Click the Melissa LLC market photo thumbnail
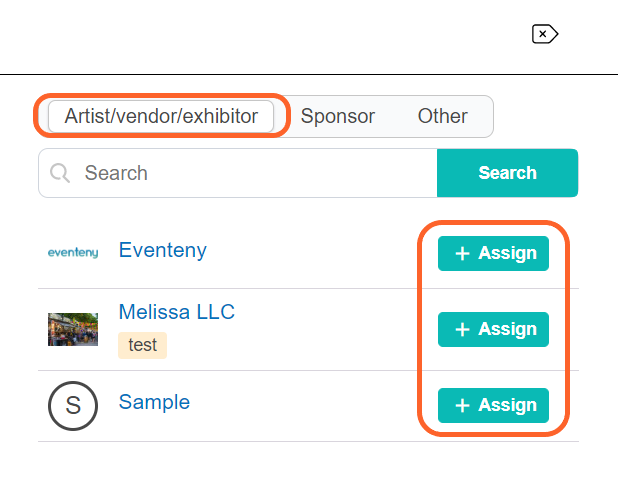The image size is (618, 493). [73, 329]
